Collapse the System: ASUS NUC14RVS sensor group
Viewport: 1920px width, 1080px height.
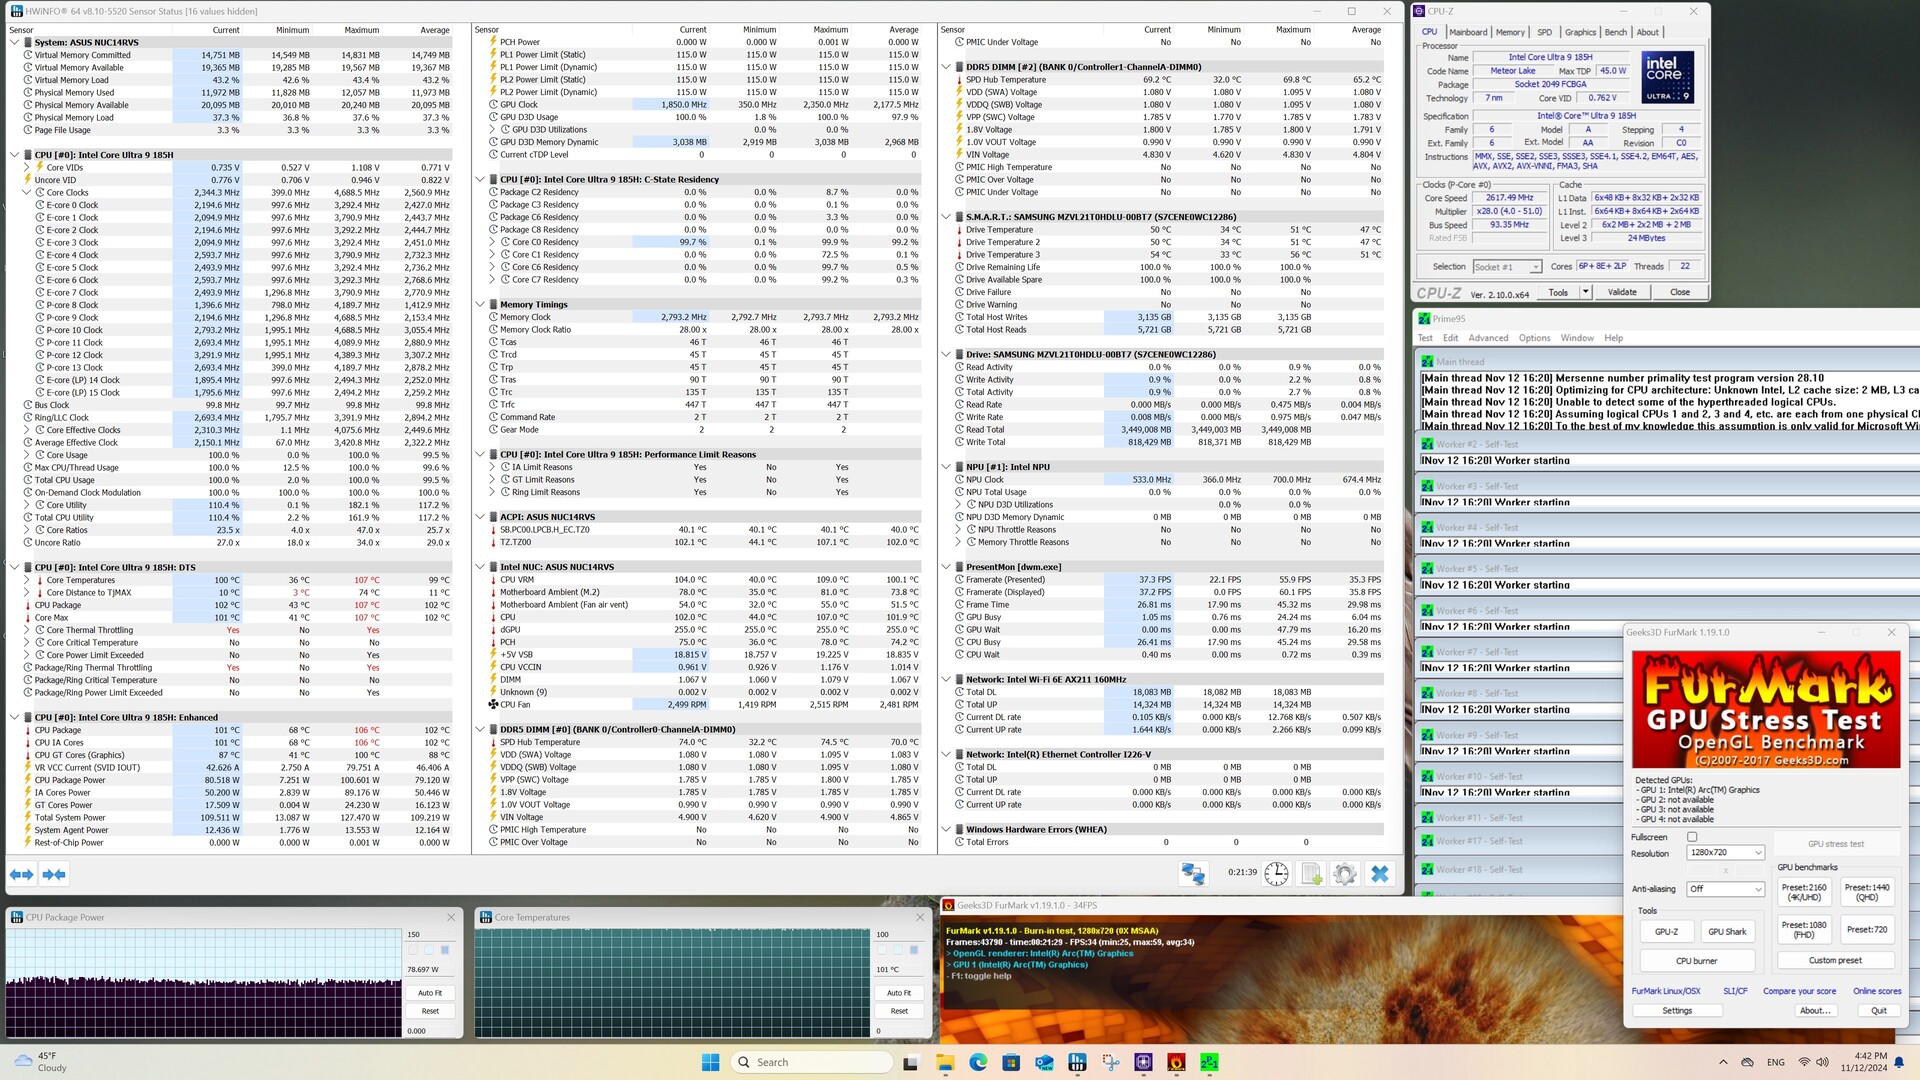point(14,43)
